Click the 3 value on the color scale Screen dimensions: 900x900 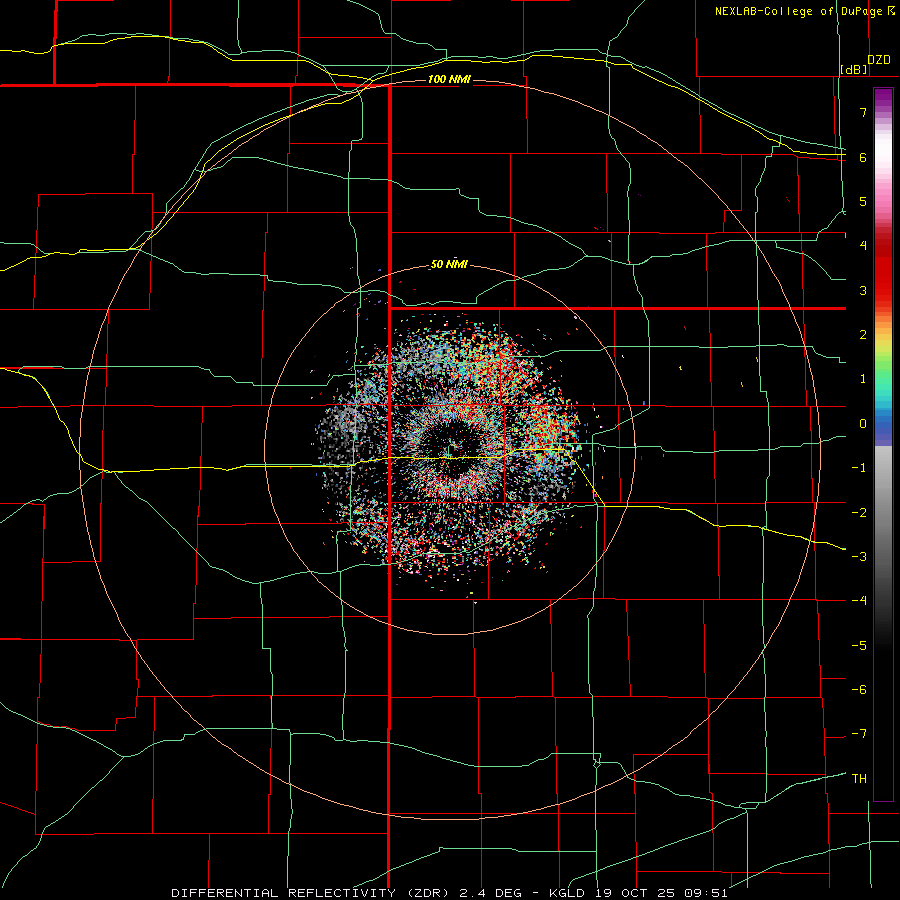[x=863, y=290]
